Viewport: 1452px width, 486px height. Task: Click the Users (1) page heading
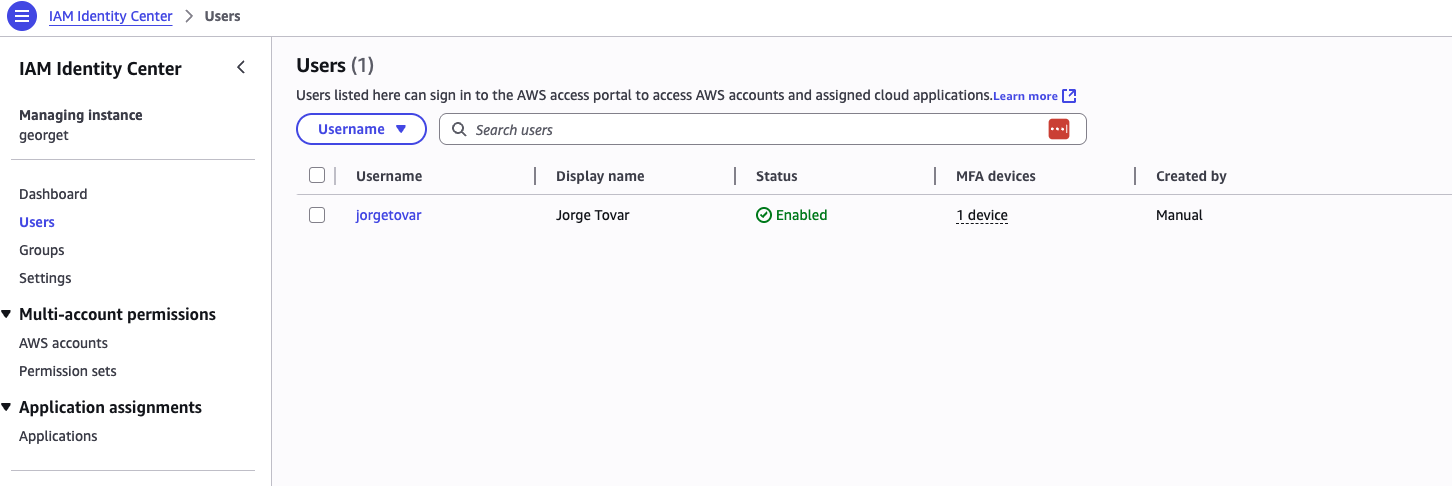[335, 65]
